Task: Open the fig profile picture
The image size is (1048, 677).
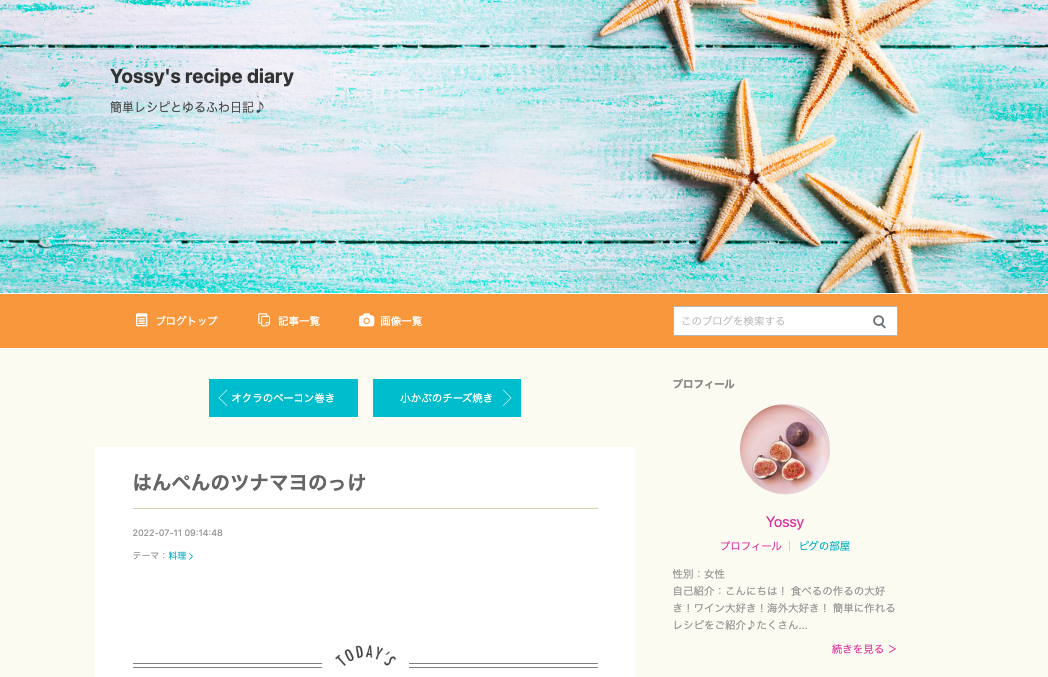Action: coord(785,449)
